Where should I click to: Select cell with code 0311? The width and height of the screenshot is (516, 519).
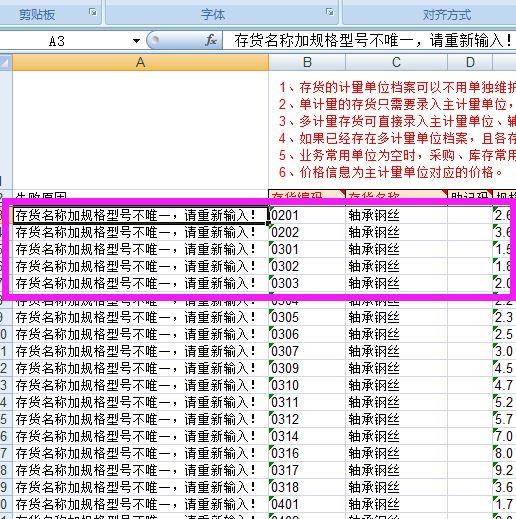click(x=307, y=402)
